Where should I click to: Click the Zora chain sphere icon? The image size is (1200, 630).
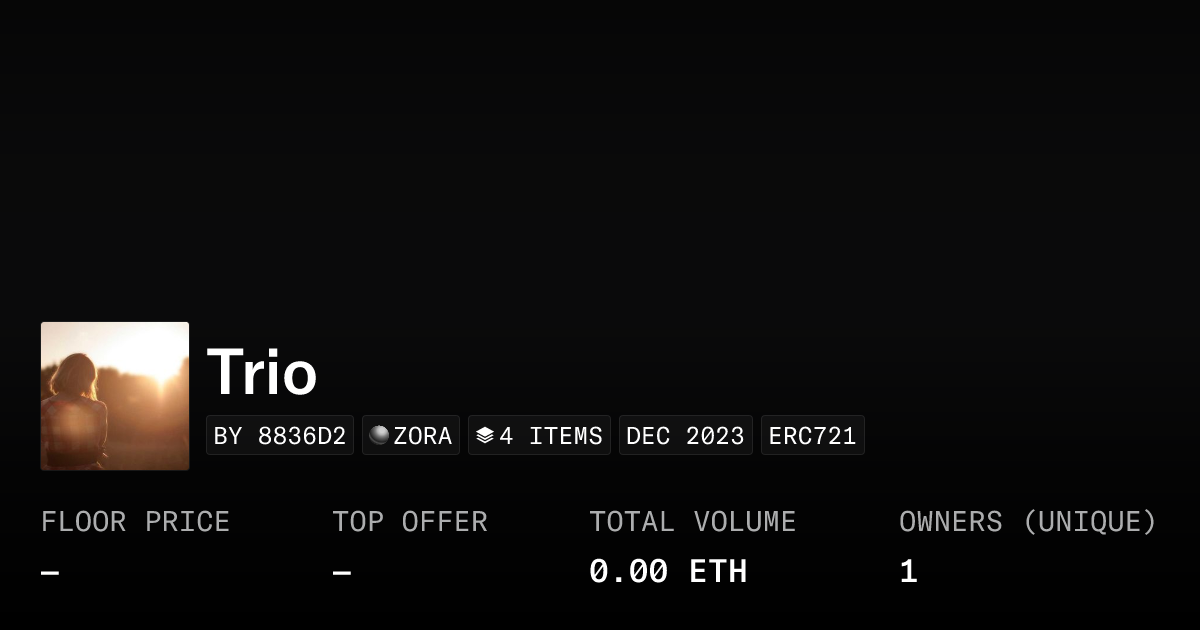tap(379, 435)
